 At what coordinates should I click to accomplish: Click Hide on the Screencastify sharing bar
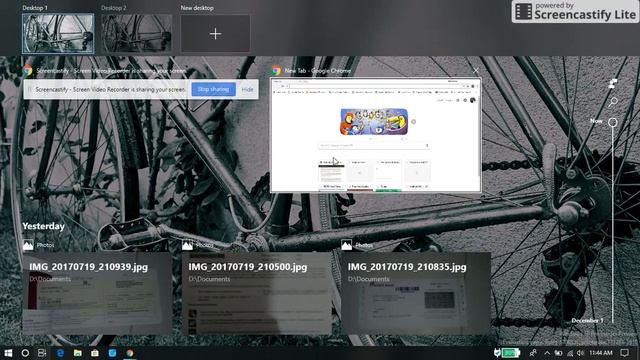pos(247,89)
